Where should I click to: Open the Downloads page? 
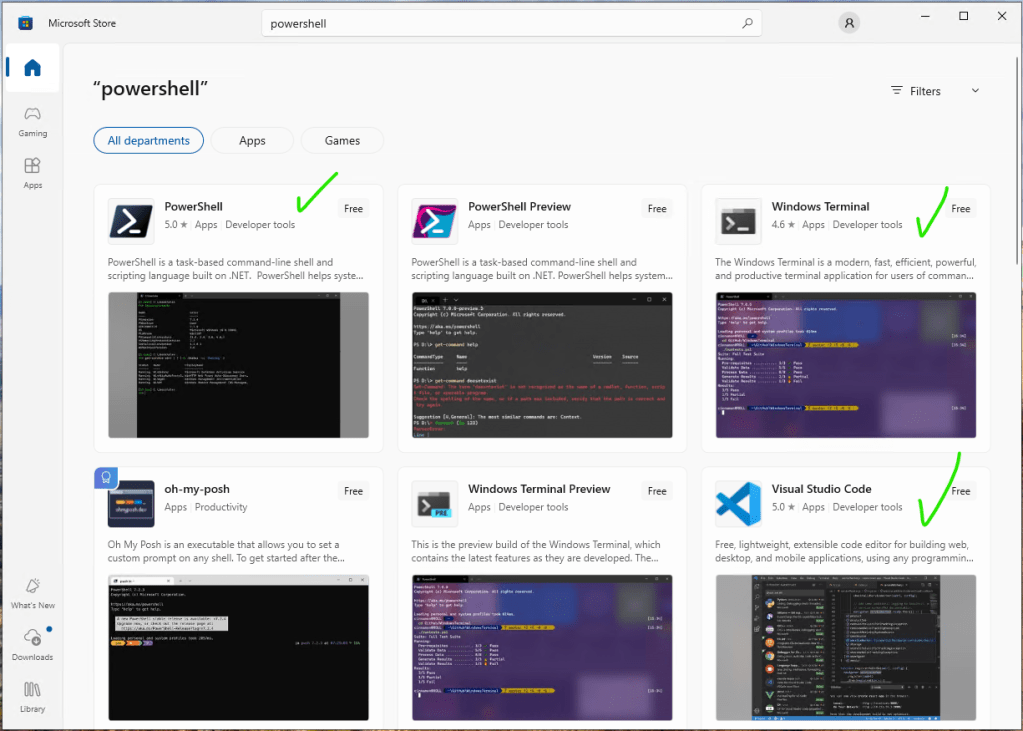pyautogui.click(x=32, y=645)
